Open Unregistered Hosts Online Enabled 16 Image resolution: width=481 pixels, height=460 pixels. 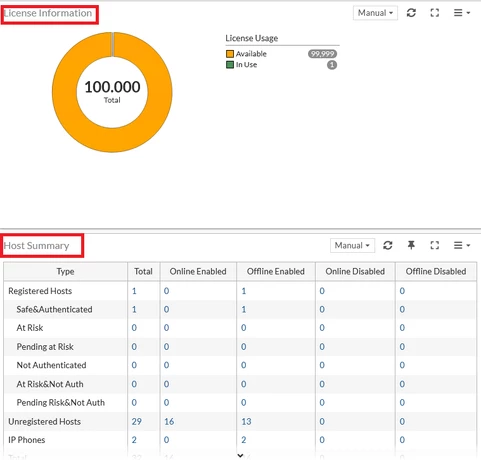169,421
